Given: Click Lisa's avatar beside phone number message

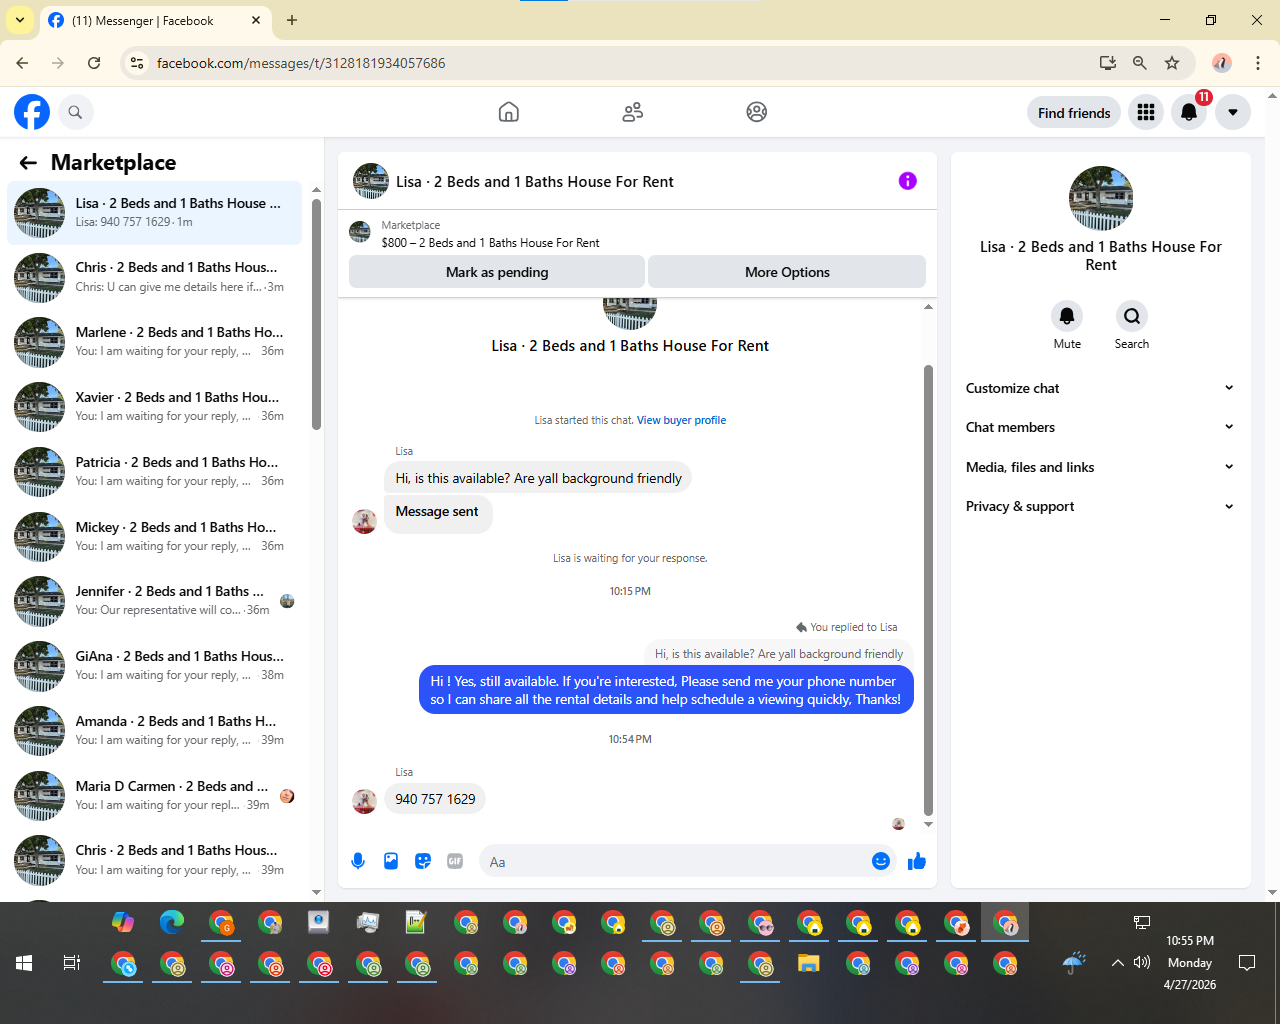Looking at the screenshot, I should coord(364,800).
